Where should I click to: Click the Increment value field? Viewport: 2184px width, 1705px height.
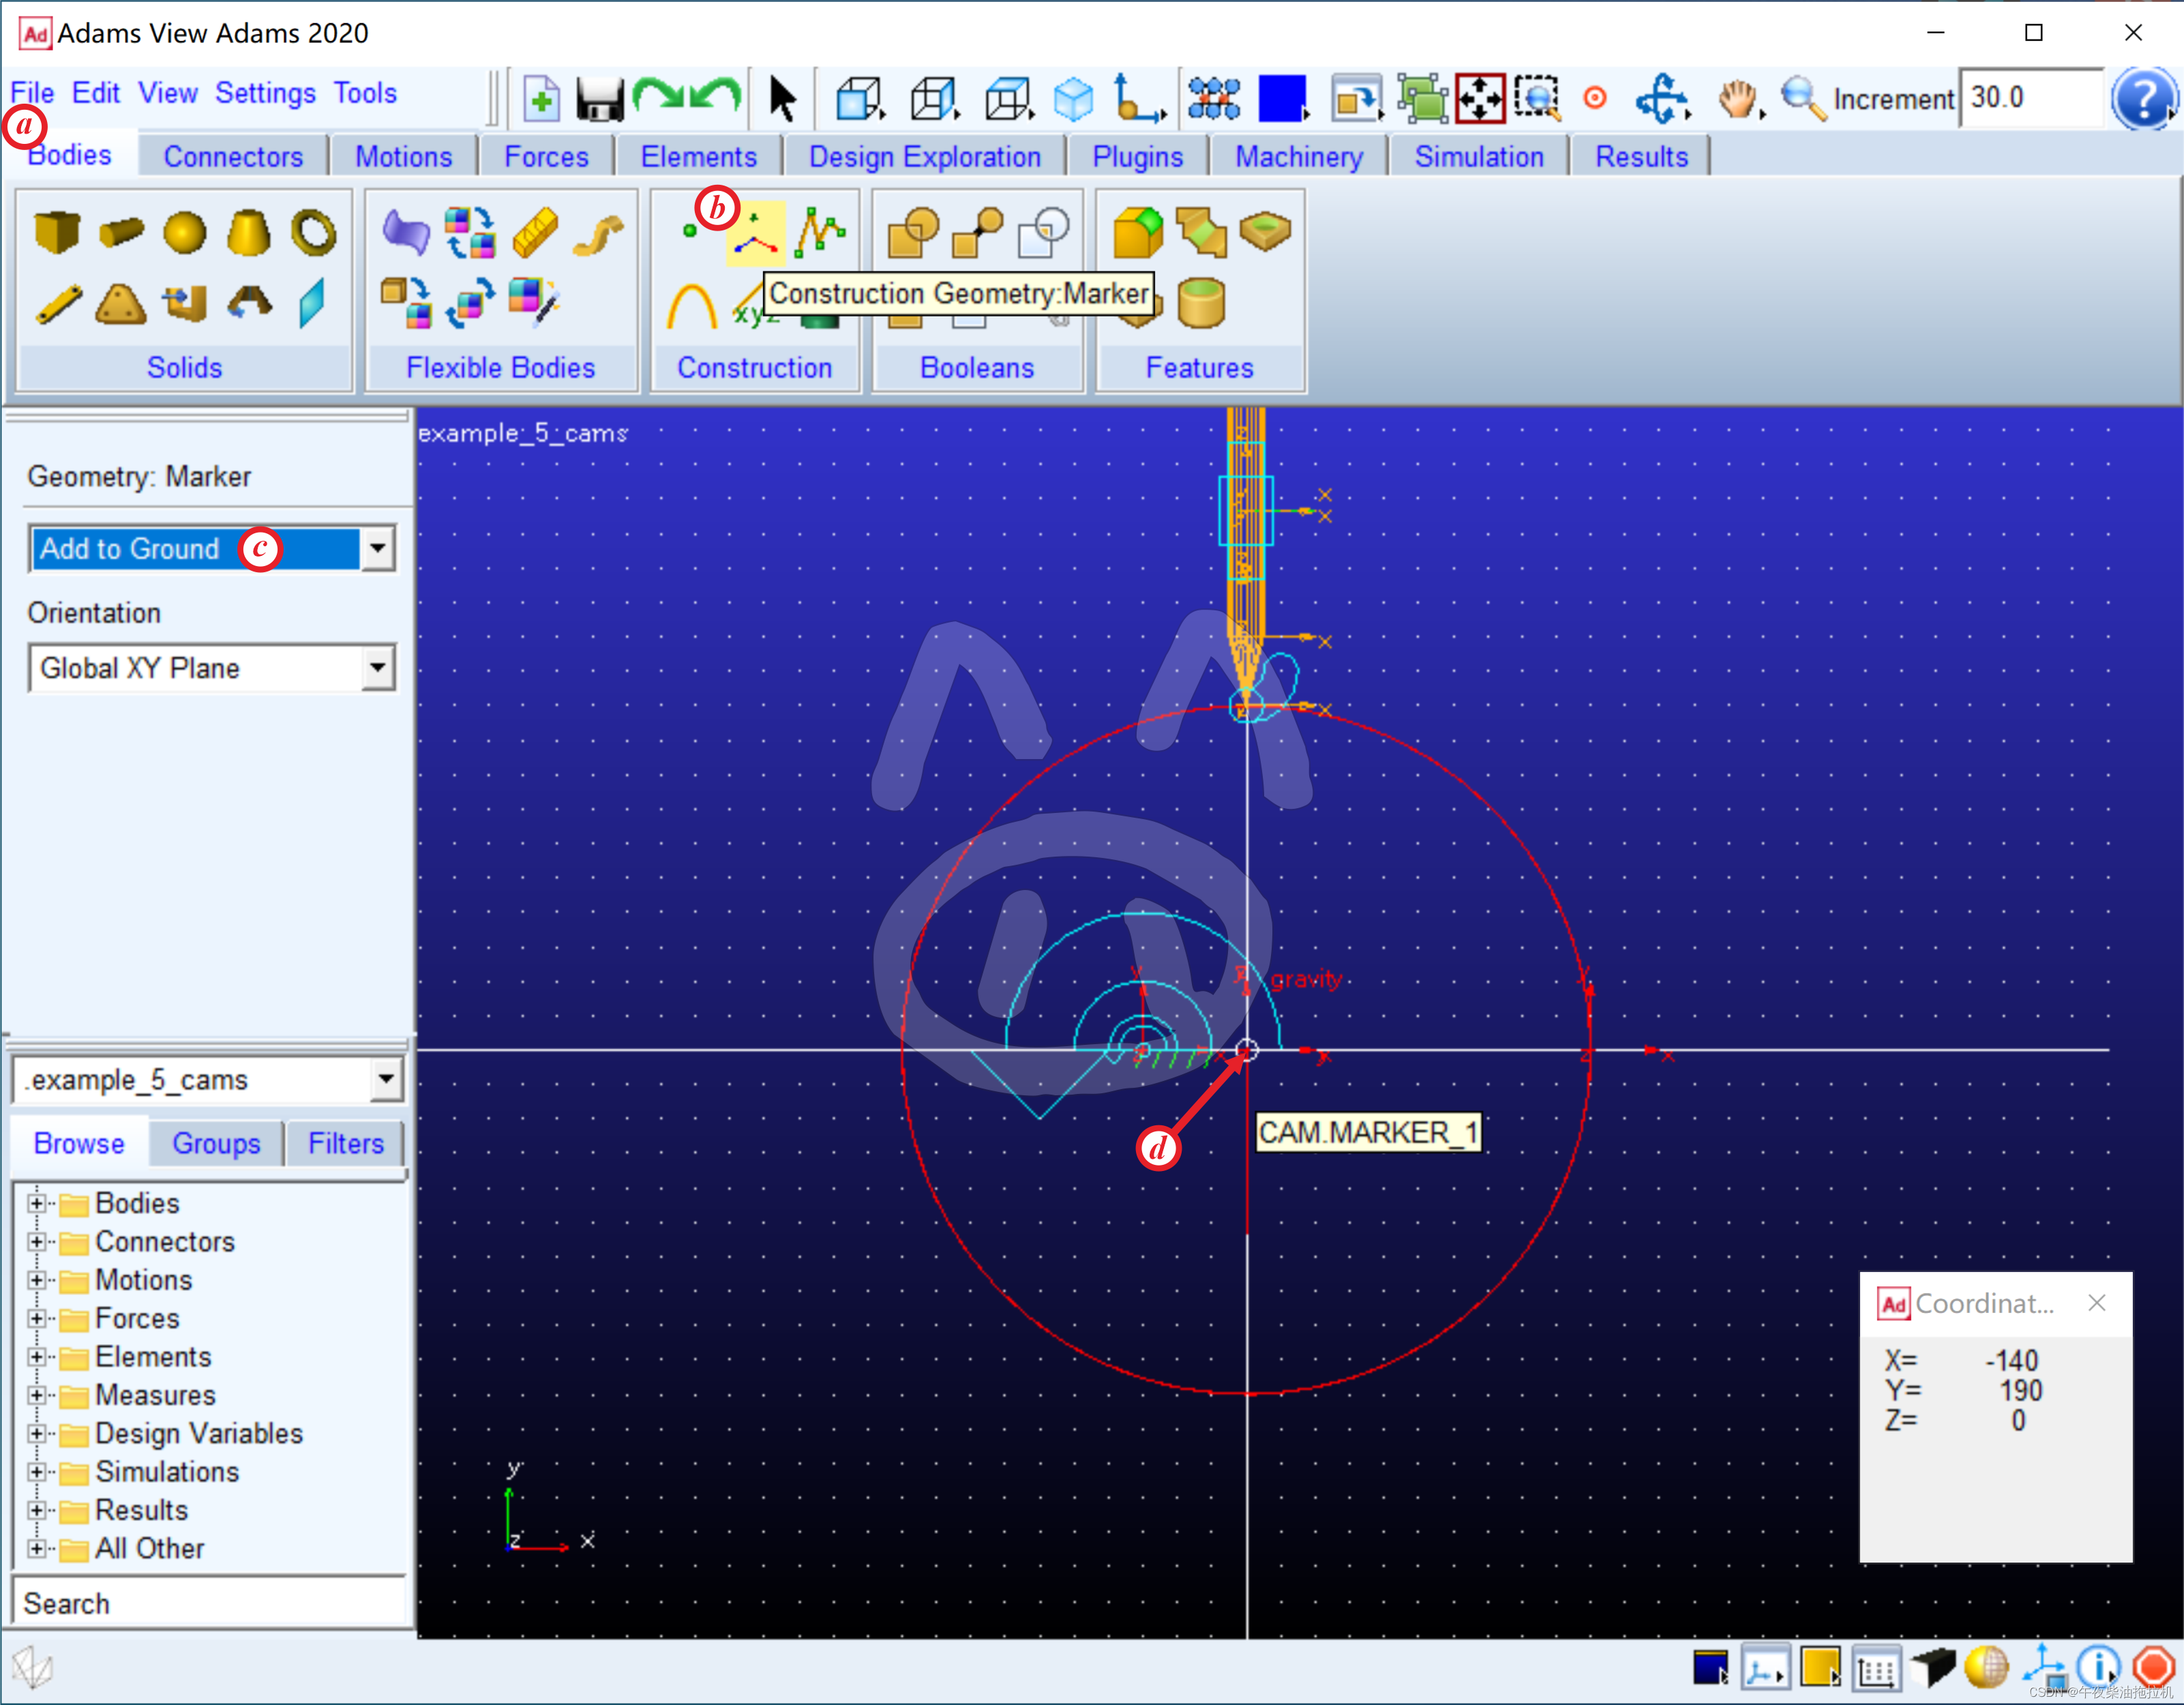(x=2030, y=98)
